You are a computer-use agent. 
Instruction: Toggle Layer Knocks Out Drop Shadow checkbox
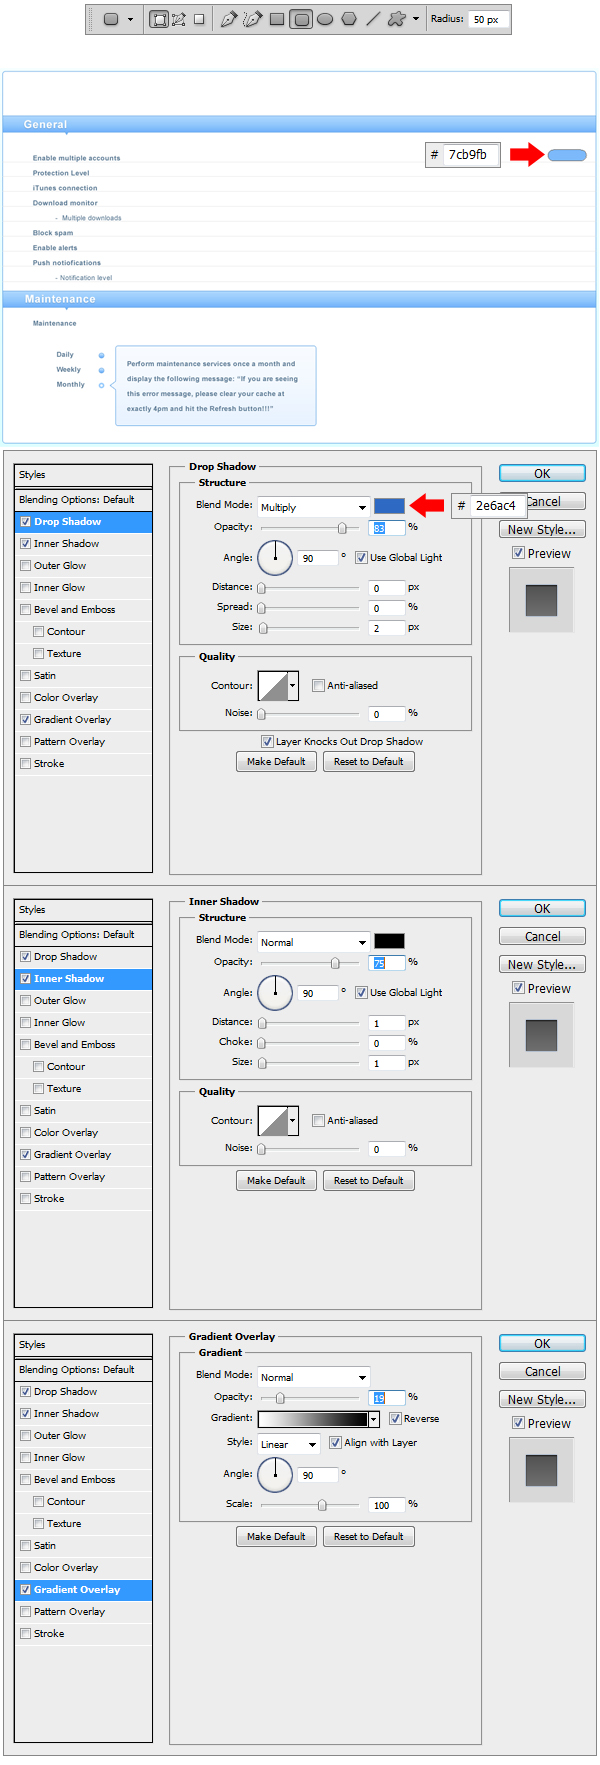[x=267, y=742]
